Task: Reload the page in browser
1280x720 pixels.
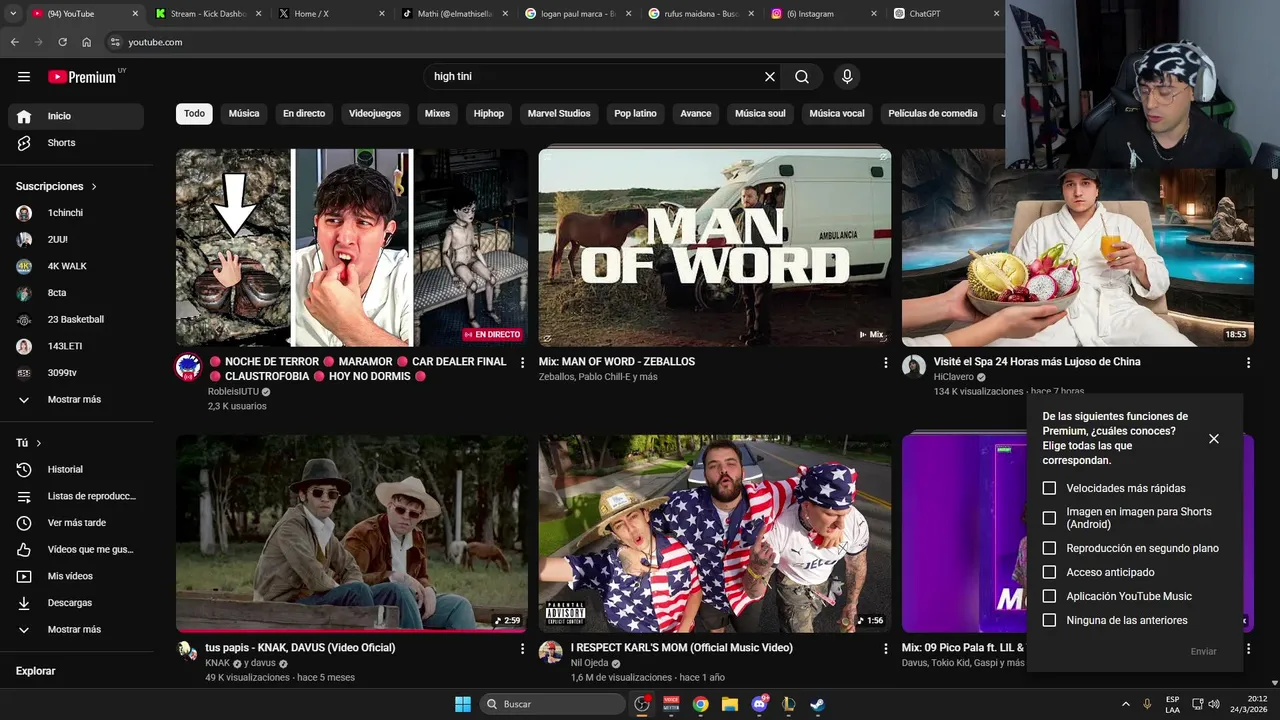Action: [x=62, y=42]
